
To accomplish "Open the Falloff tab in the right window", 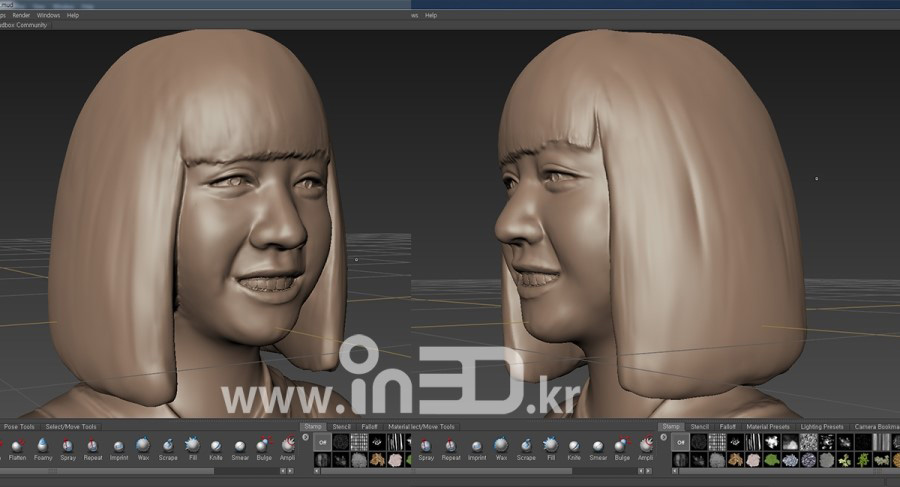I will coord(728,427).
